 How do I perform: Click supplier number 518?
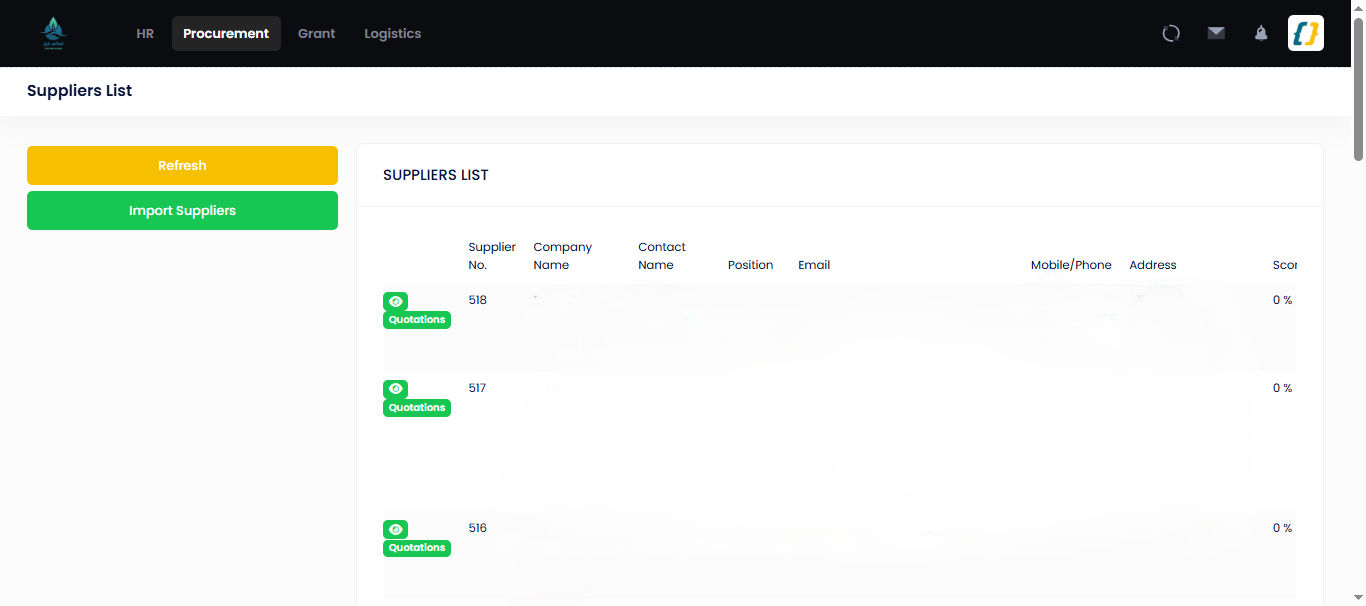[477, 300]
